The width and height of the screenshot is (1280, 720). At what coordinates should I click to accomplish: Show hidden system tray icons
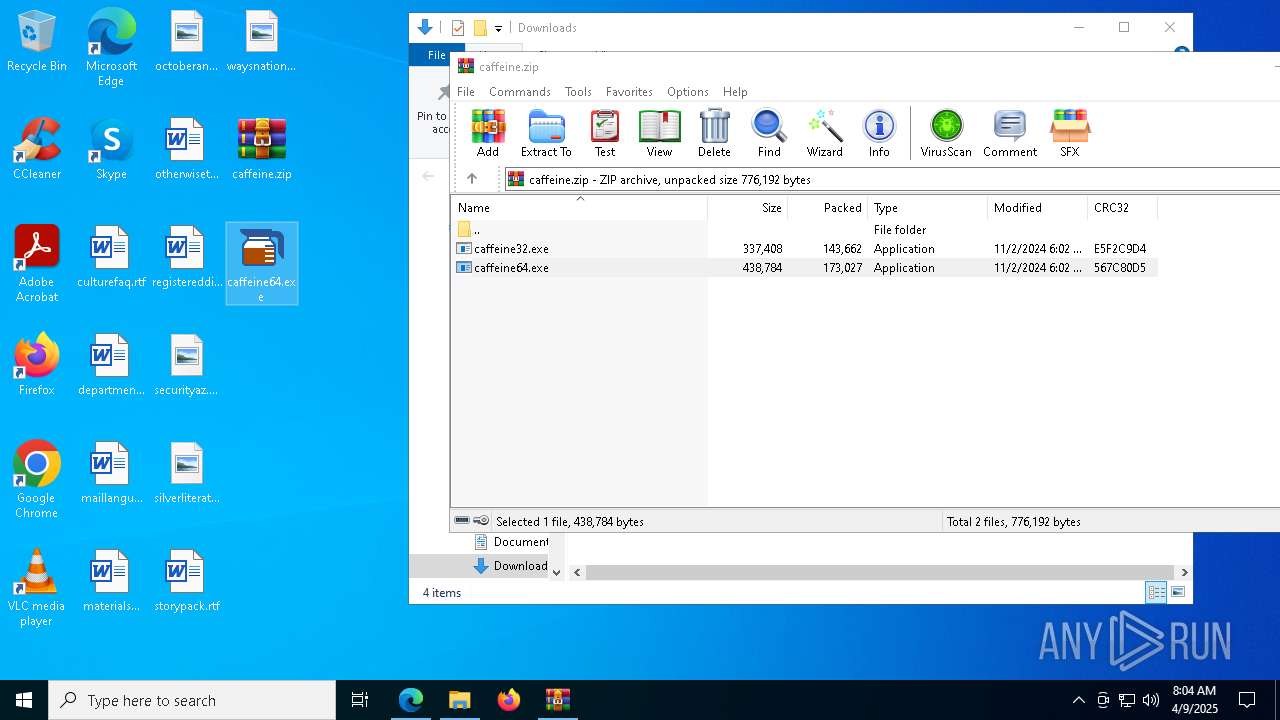click(x=1078, y=700)
